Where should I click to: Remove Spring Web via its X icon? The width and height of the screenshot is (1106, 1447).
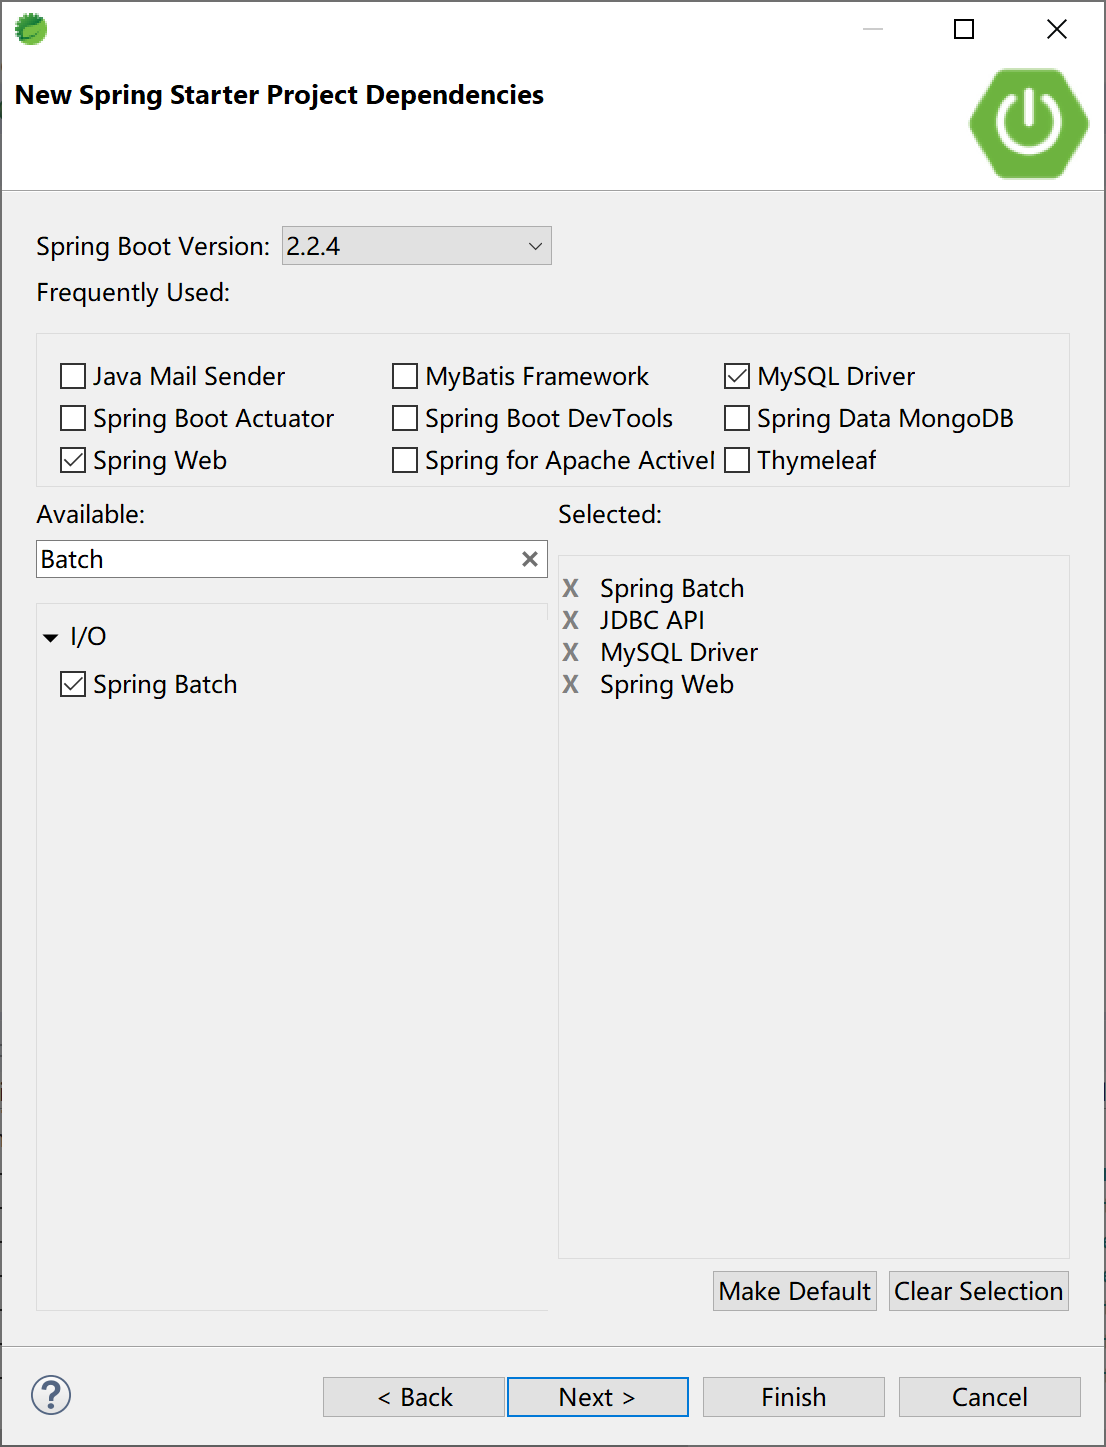[x=570, y=684]
